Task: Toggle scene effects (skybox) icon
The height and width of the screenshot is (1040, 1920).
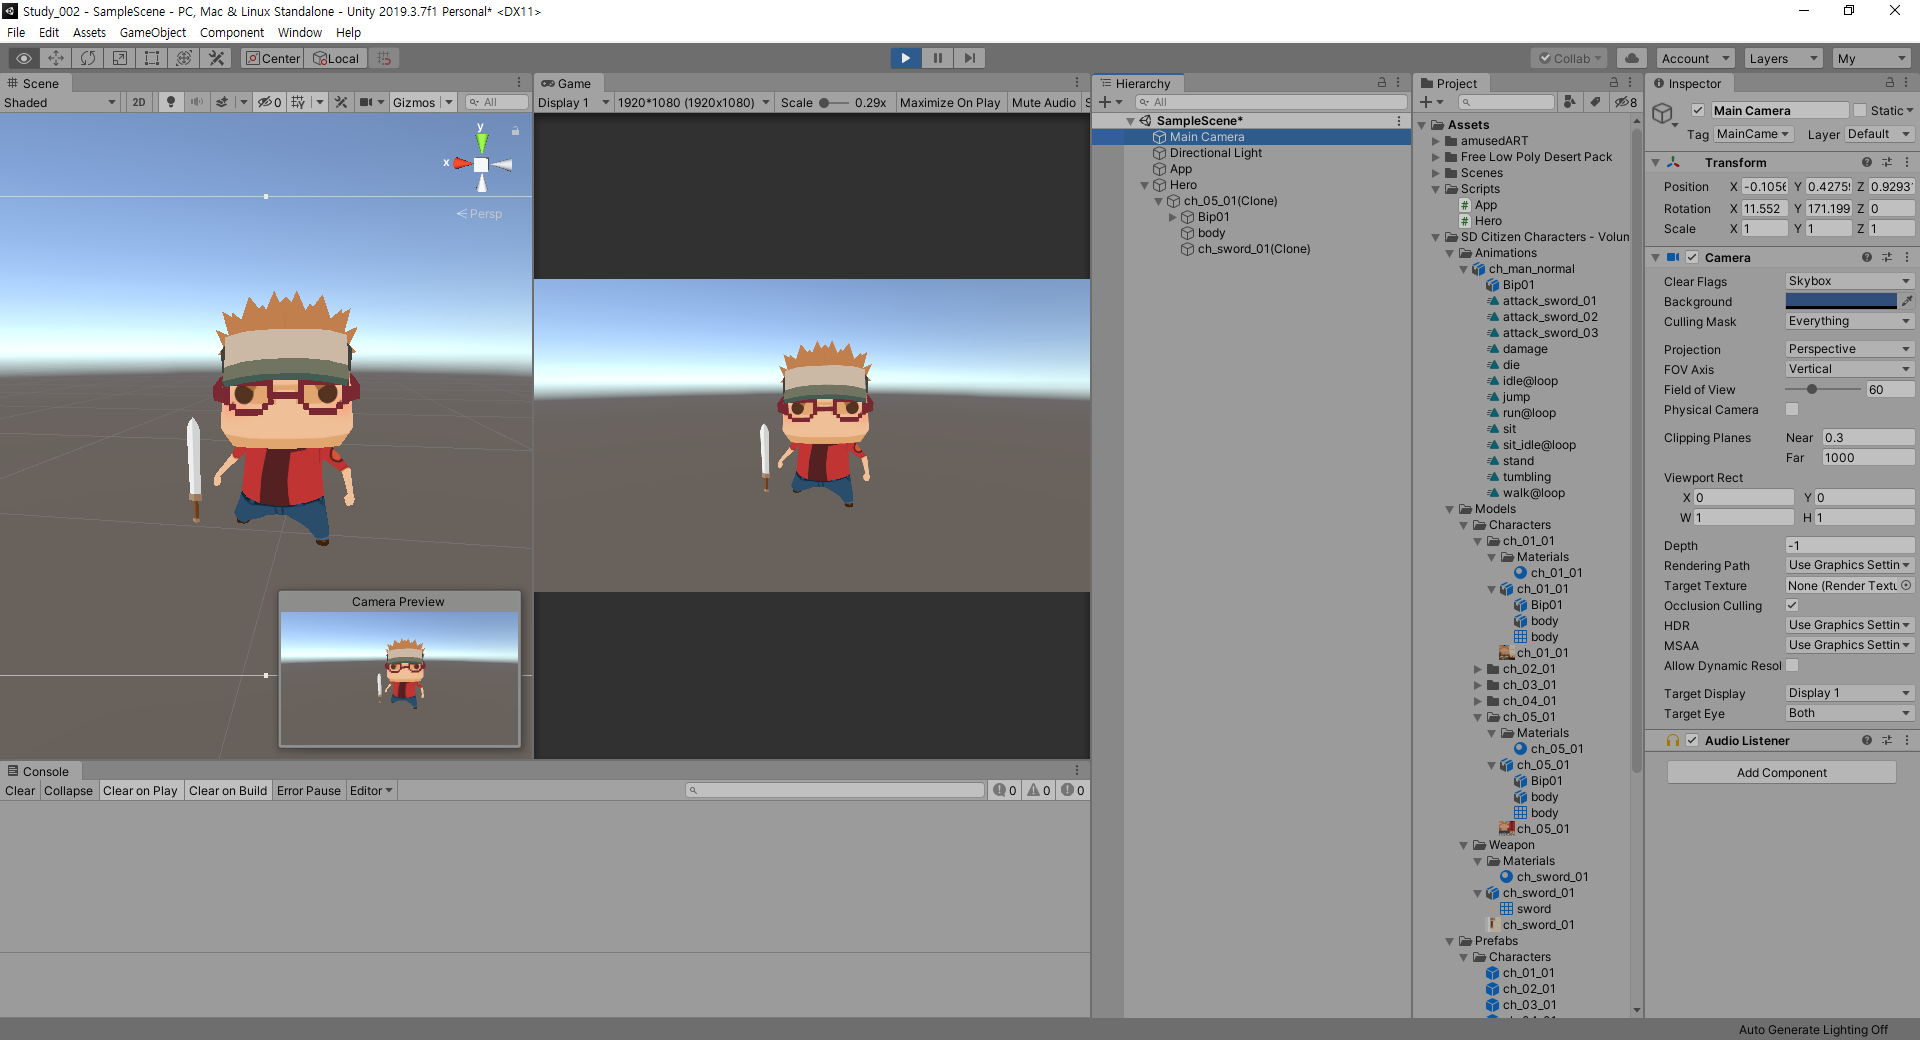Action: click(222, 102)
